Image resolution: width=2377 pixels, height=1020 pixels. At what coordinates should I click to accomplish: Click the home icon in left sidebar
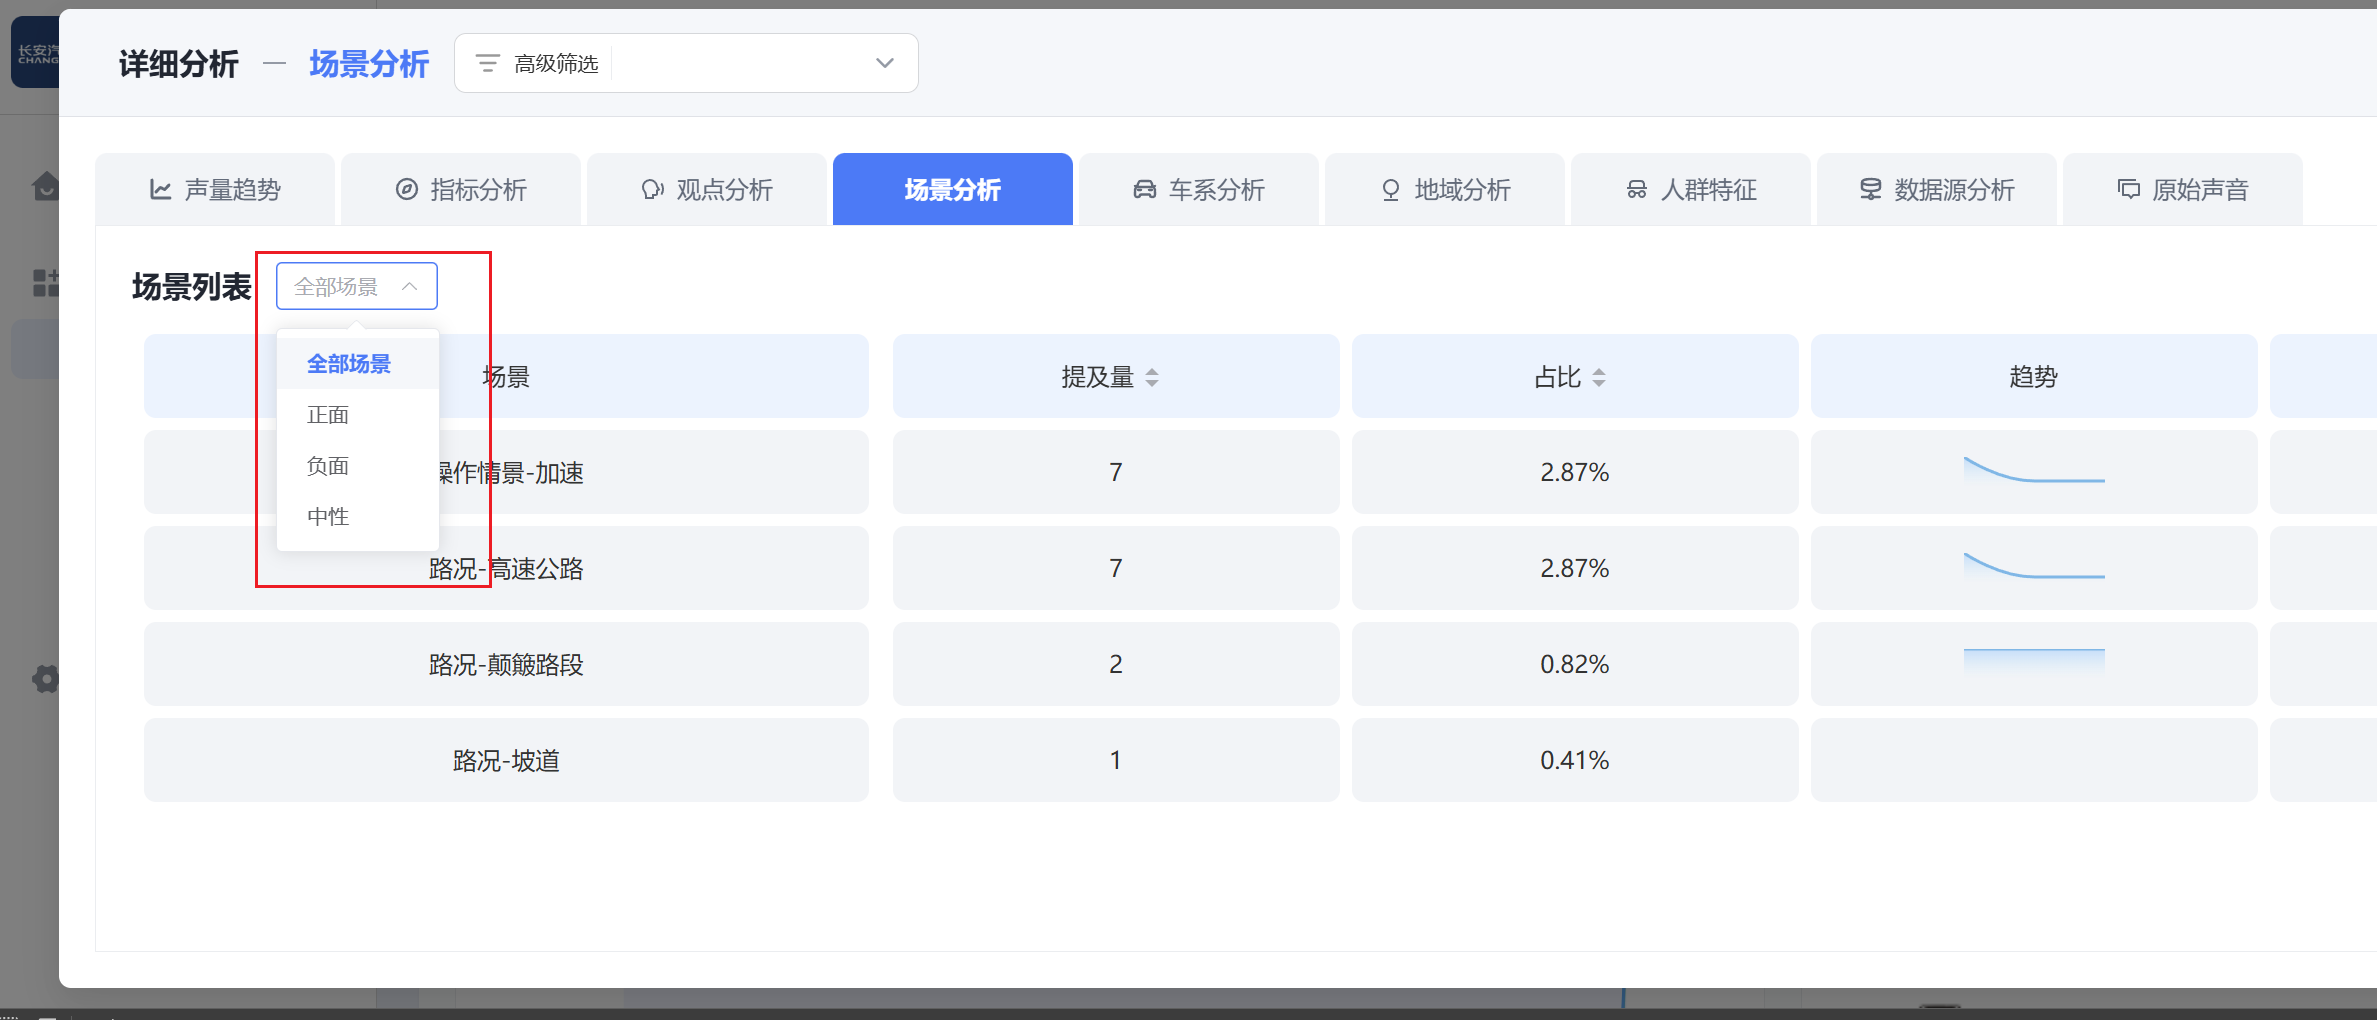click(45, 186)
